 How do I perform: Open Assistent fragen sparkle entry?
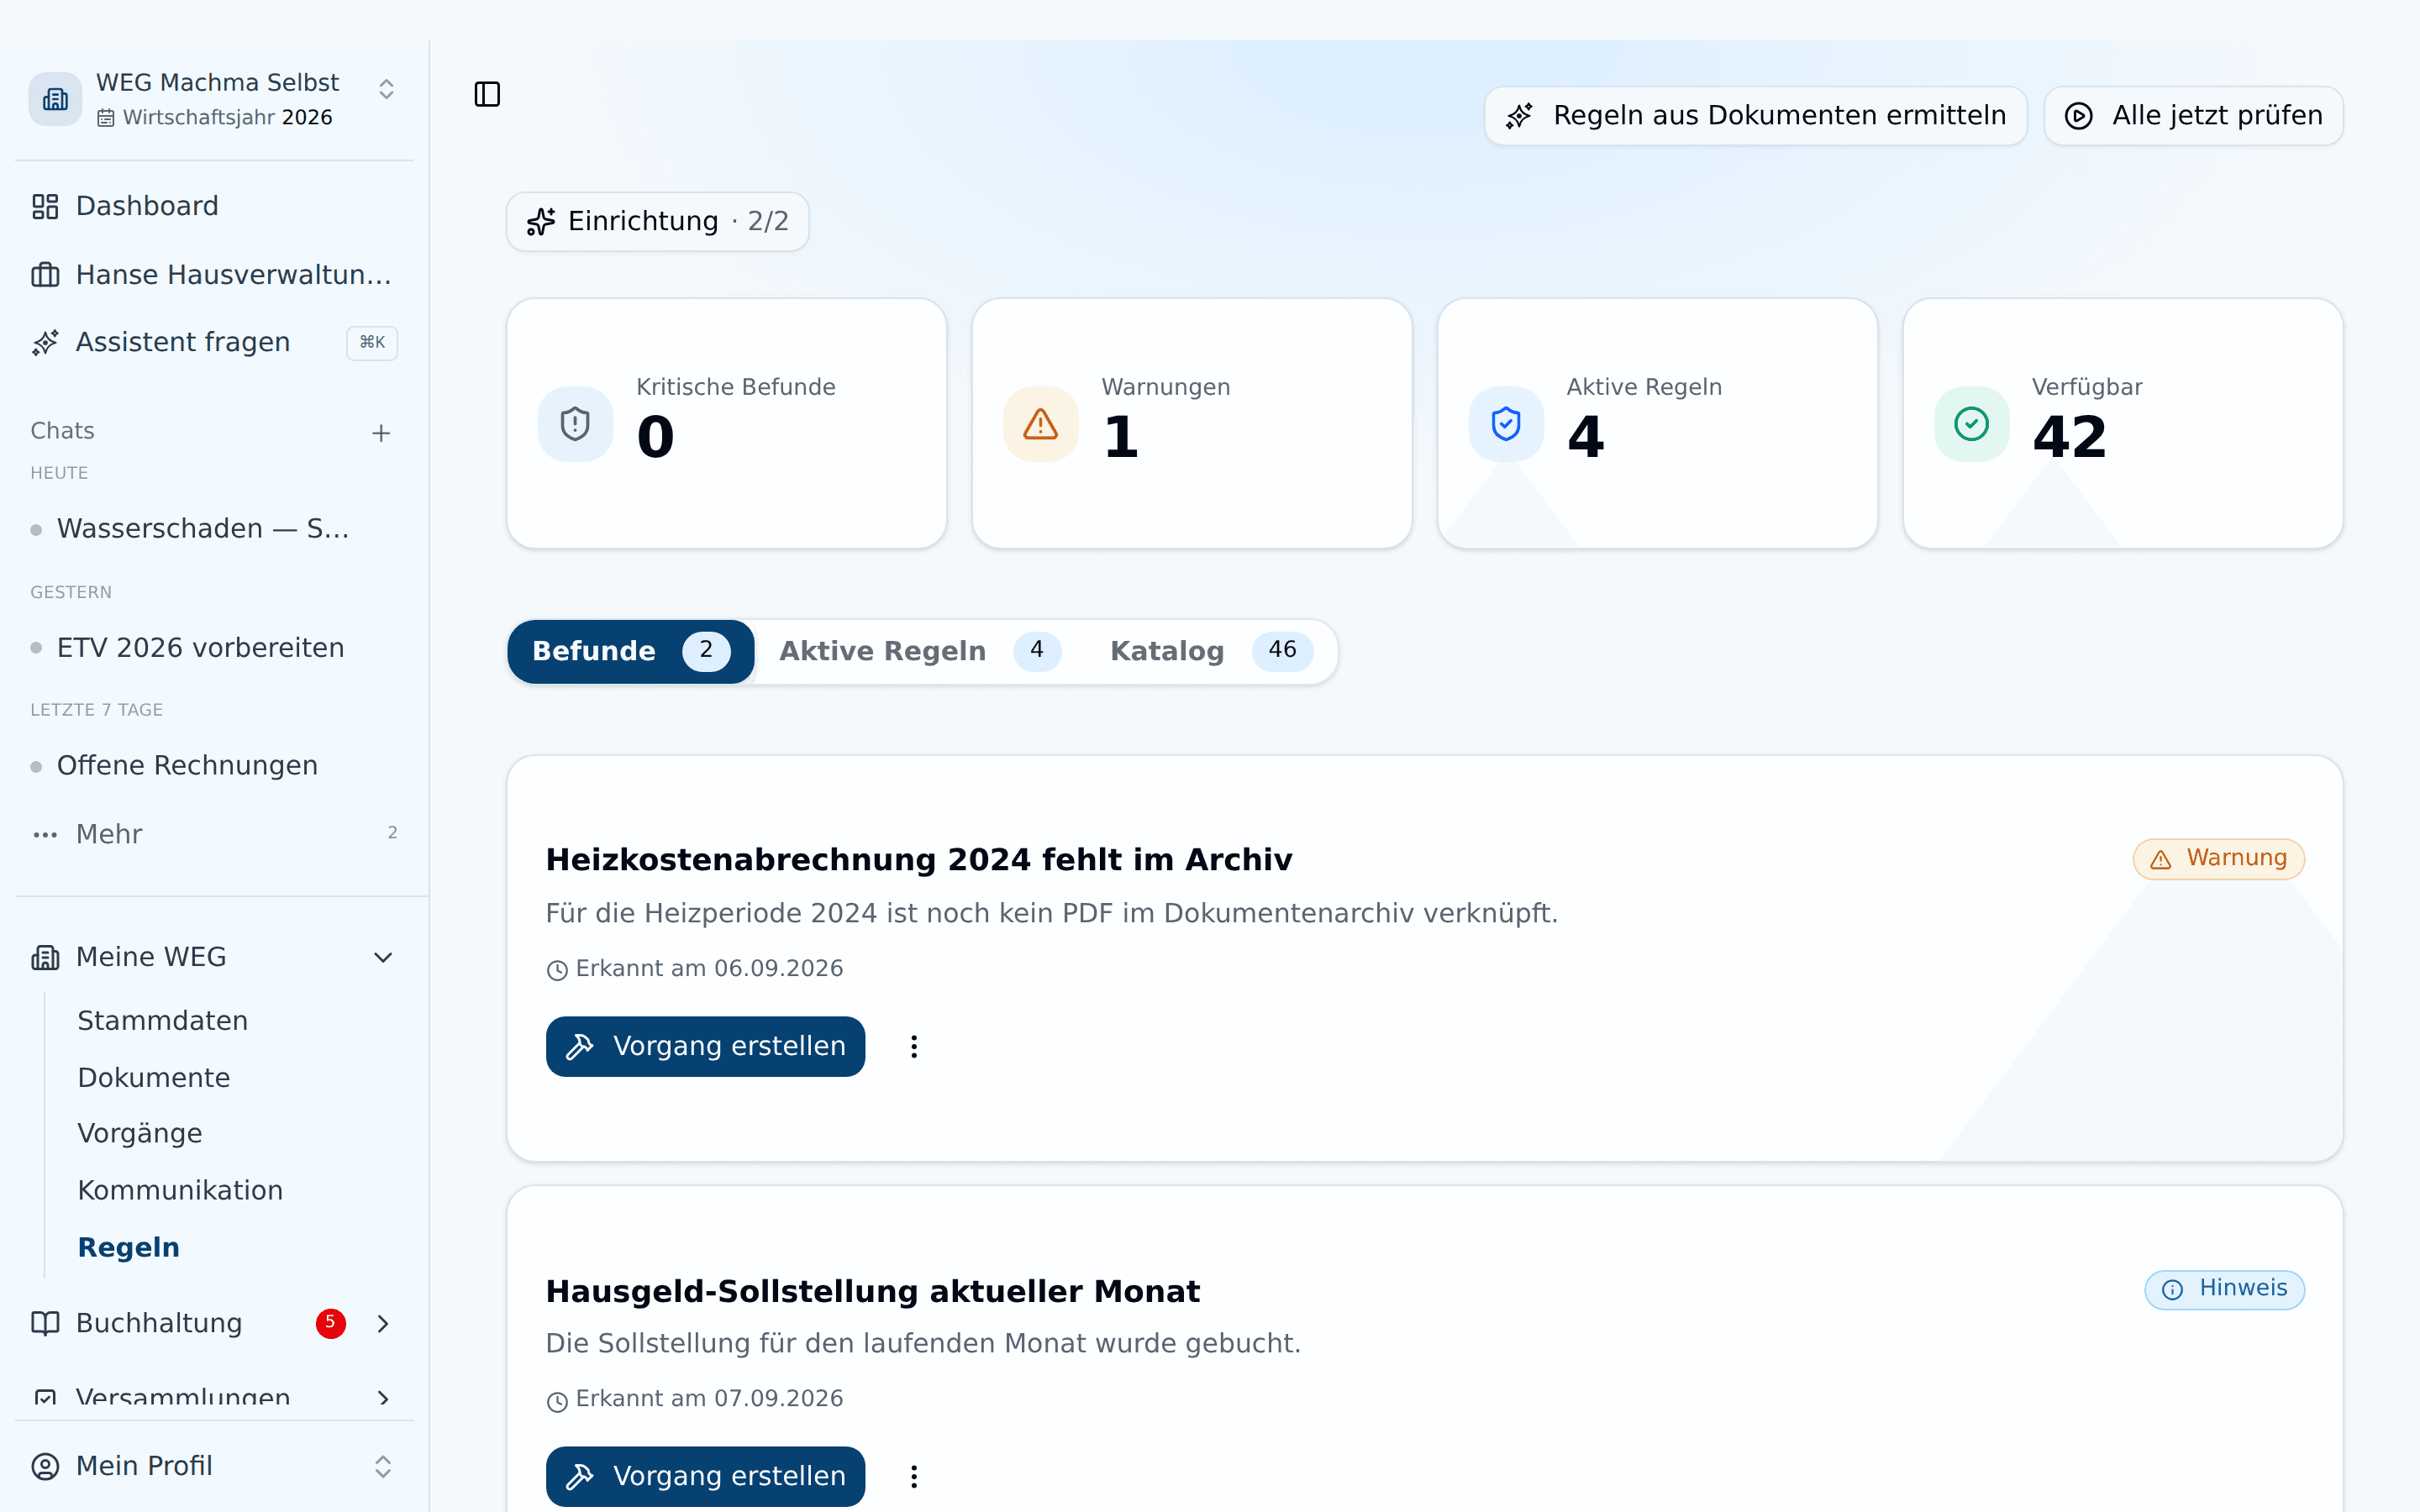click(x=214, y=342)
